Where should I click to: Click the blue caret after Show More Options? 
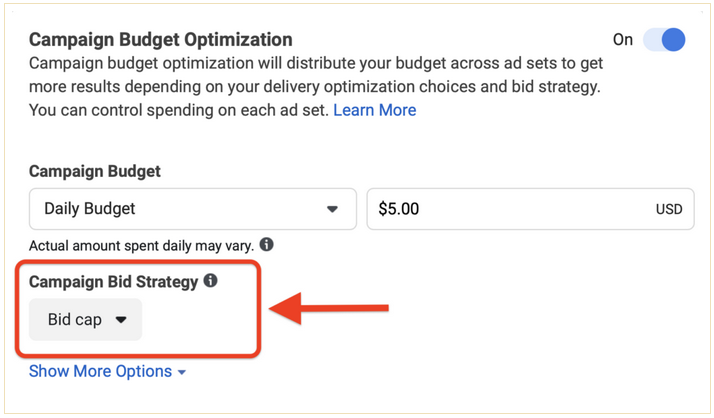[182, 372]
